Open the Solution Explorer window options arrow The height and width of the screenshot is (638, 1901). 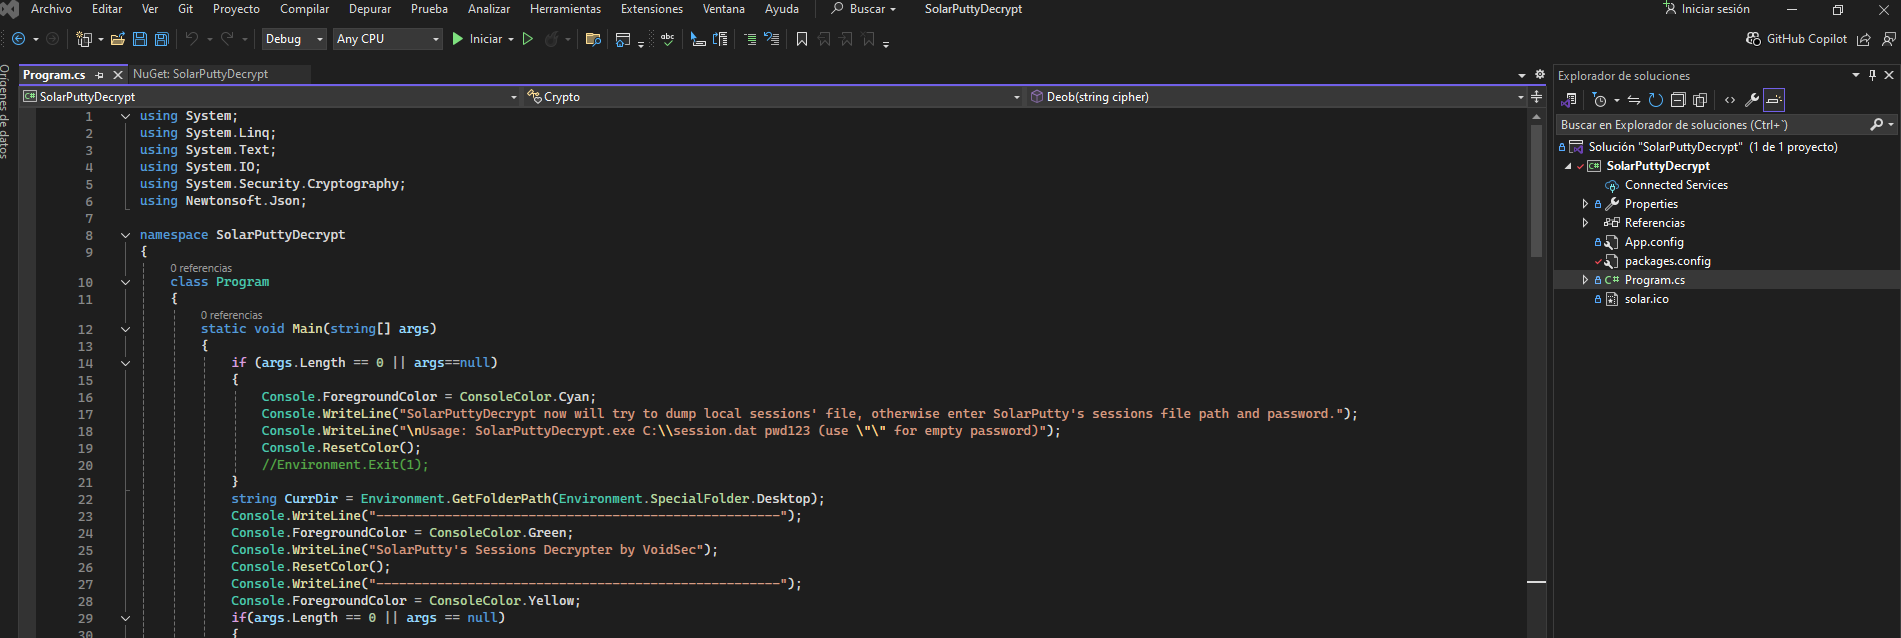pos(1856,75)
